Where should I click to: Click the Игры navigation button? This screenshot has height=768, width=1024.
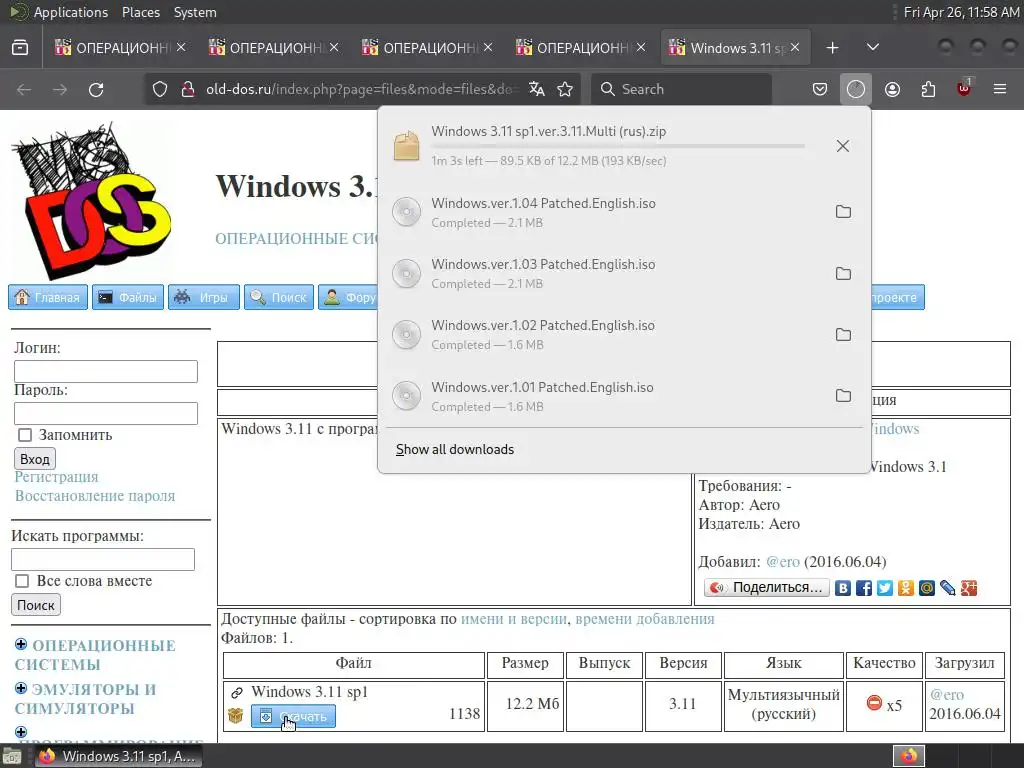204,297
